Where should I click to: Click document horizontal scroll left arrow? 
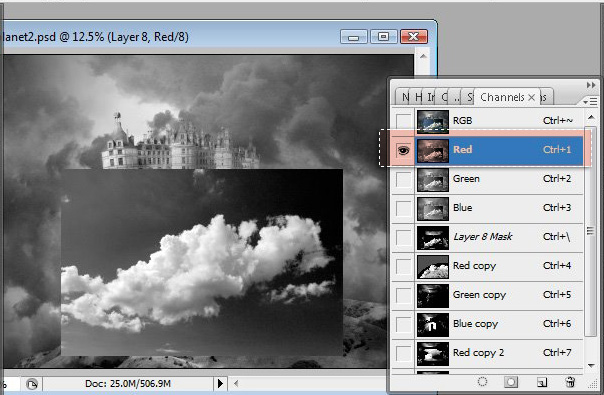coord(236,383)
